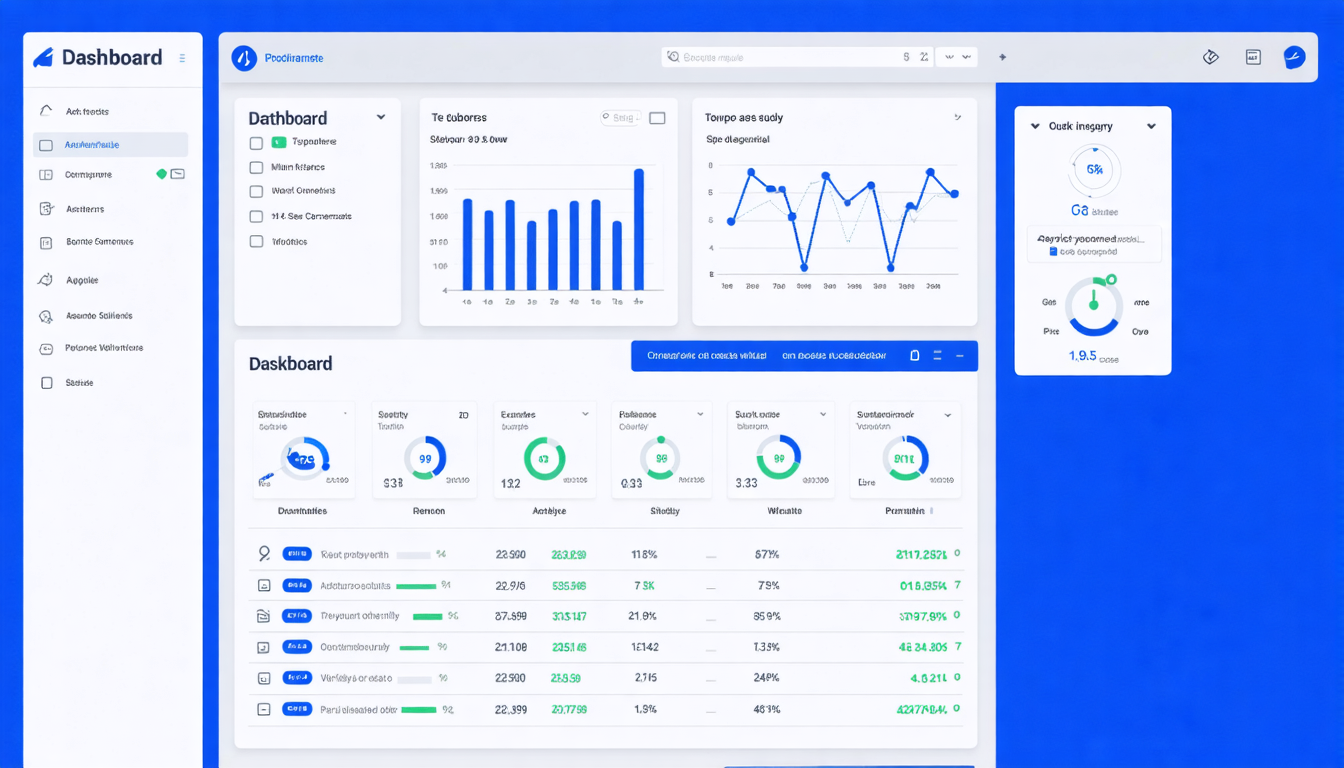Open the chevron on the 3.33 donut card

(823, 414)
